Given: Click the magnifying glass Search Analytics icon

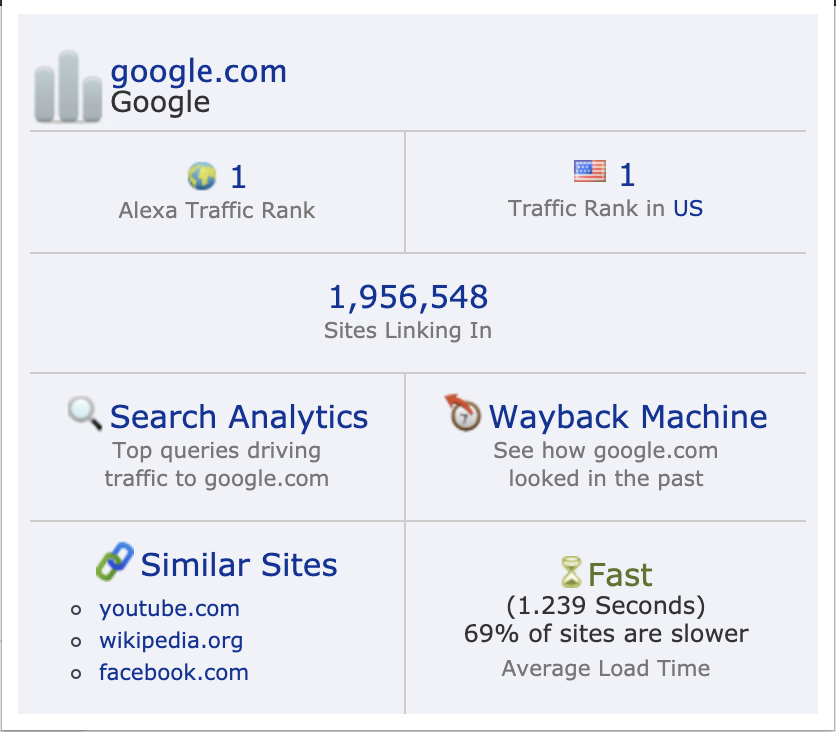Looking at the screenshot, I should click(x=85, y=413).
